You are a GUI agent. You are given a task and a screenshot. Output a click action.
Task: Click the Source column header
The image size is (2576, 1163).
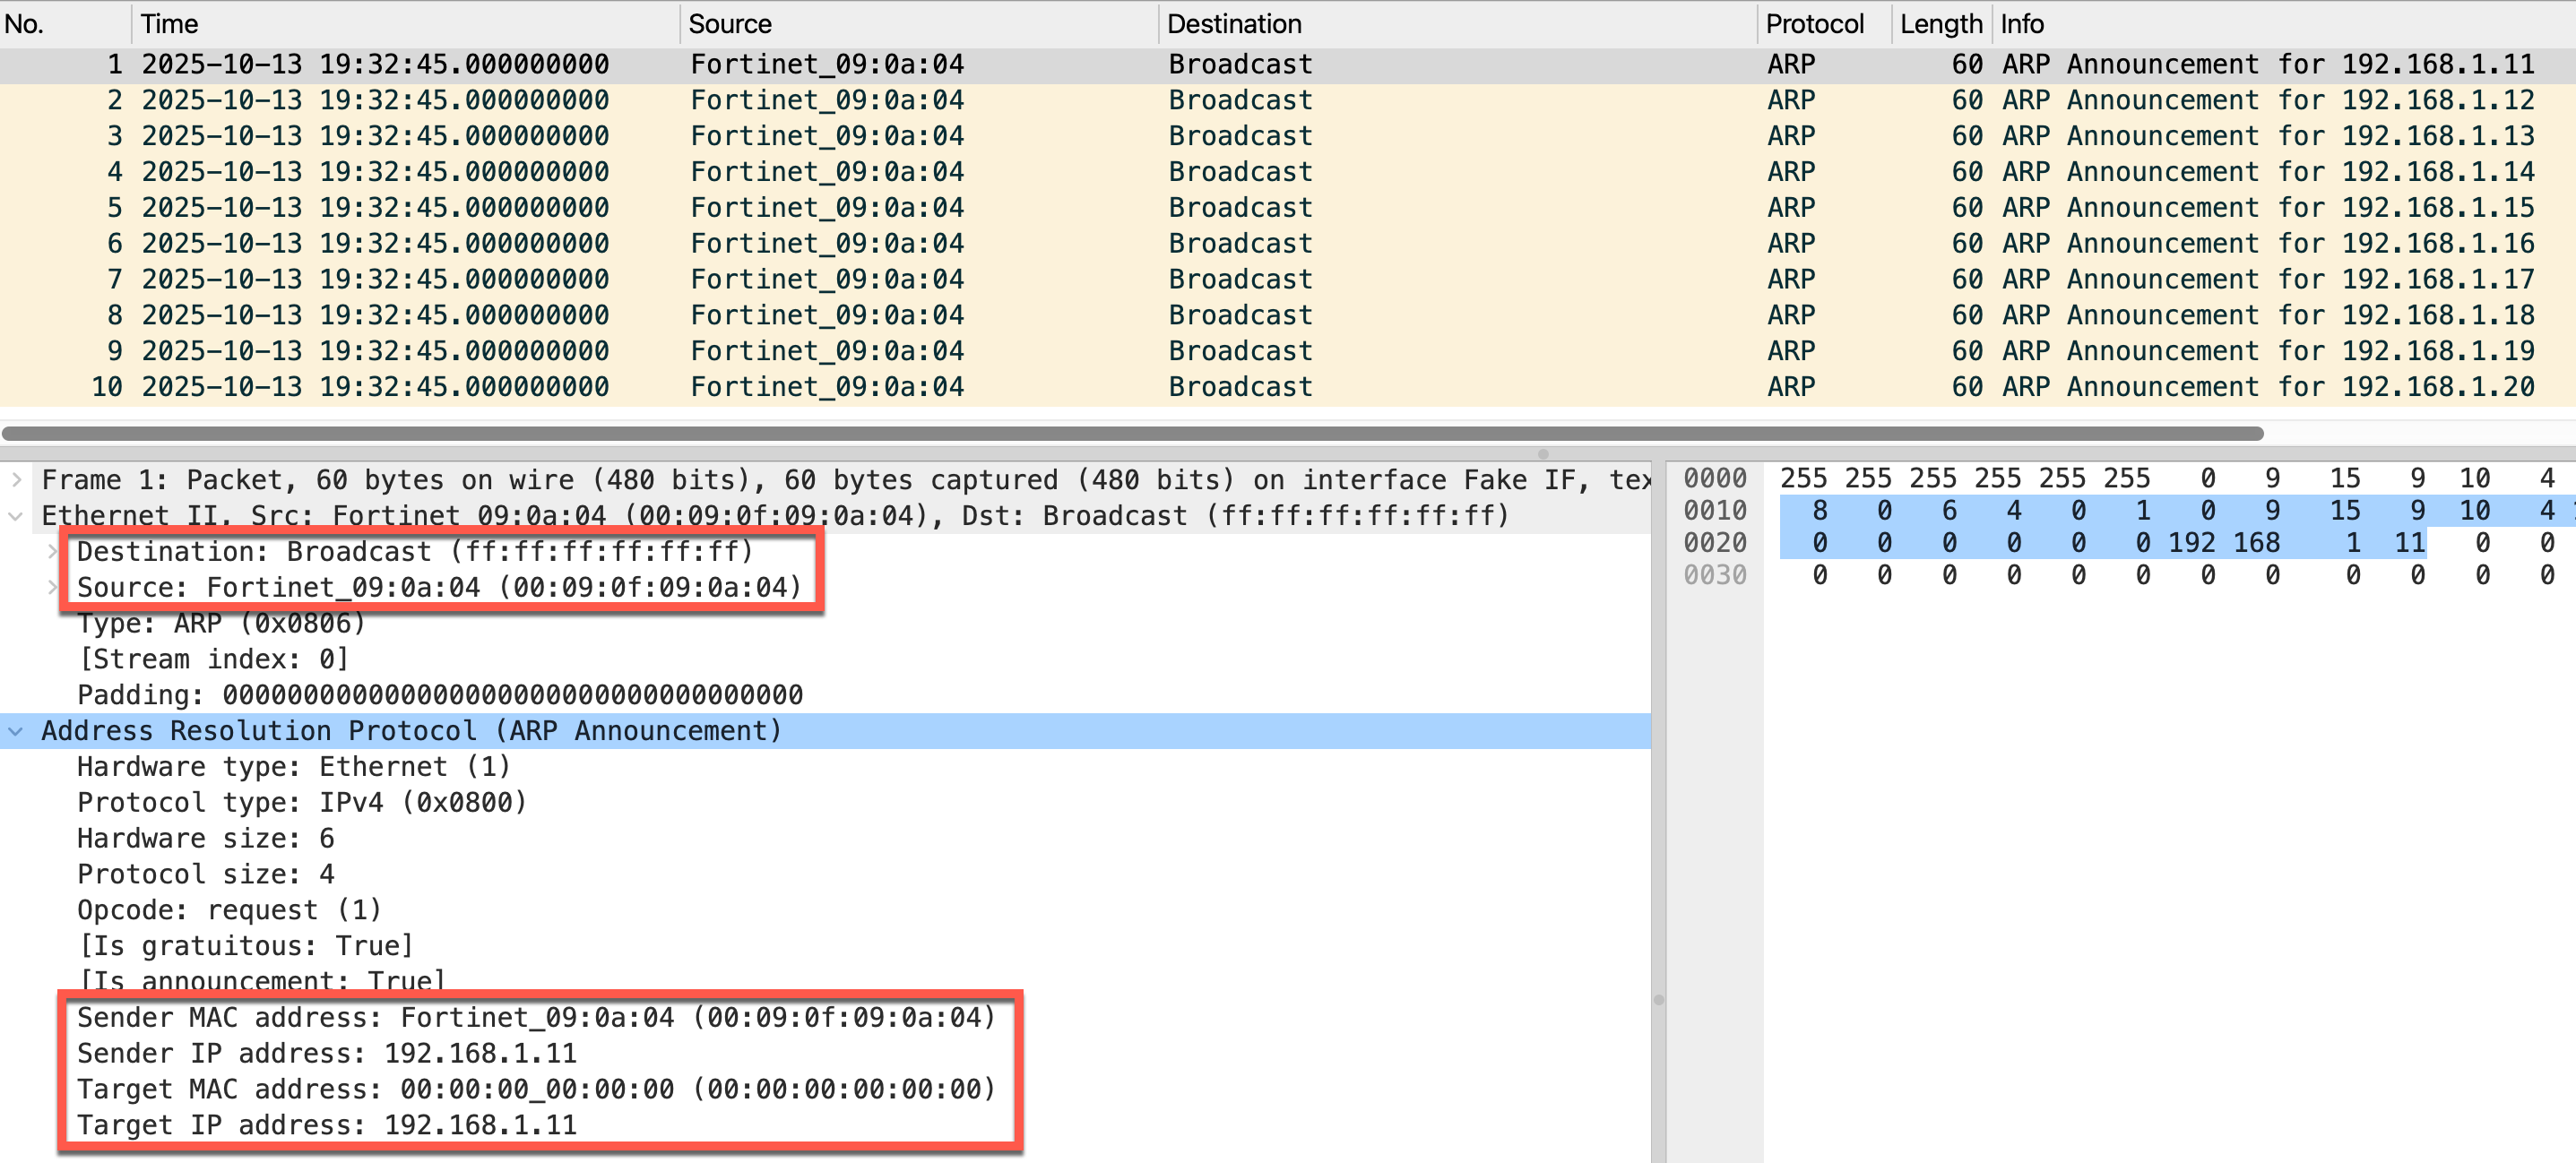(x=730, y=24)
